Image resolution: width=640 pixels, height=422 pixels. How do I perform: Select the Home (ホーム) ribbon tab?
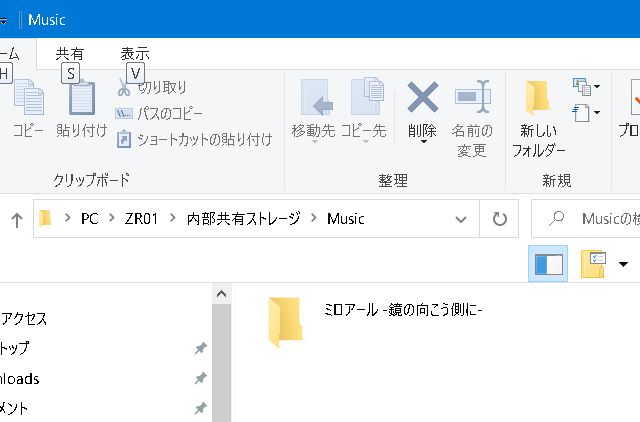point(12,53)
